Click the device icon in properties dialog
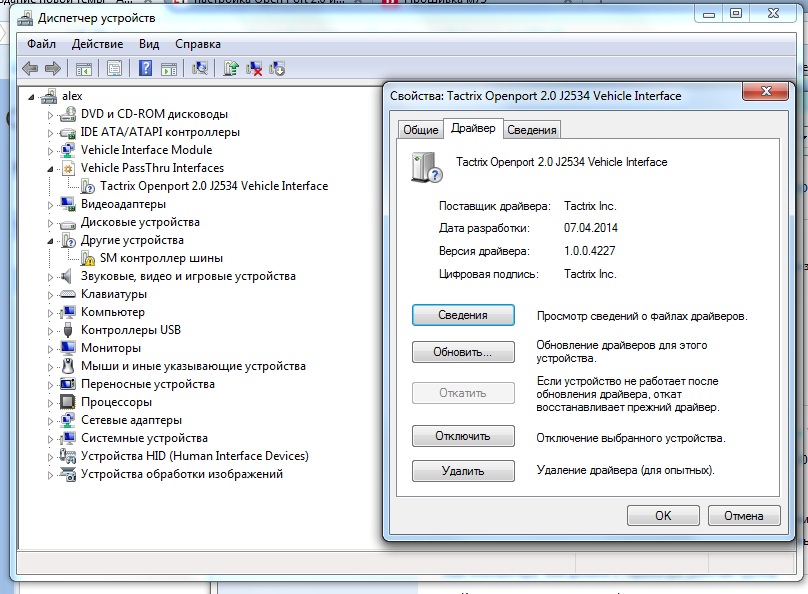Image resolution: width=808 pixels, height=594 pixels. coord(427,167)
